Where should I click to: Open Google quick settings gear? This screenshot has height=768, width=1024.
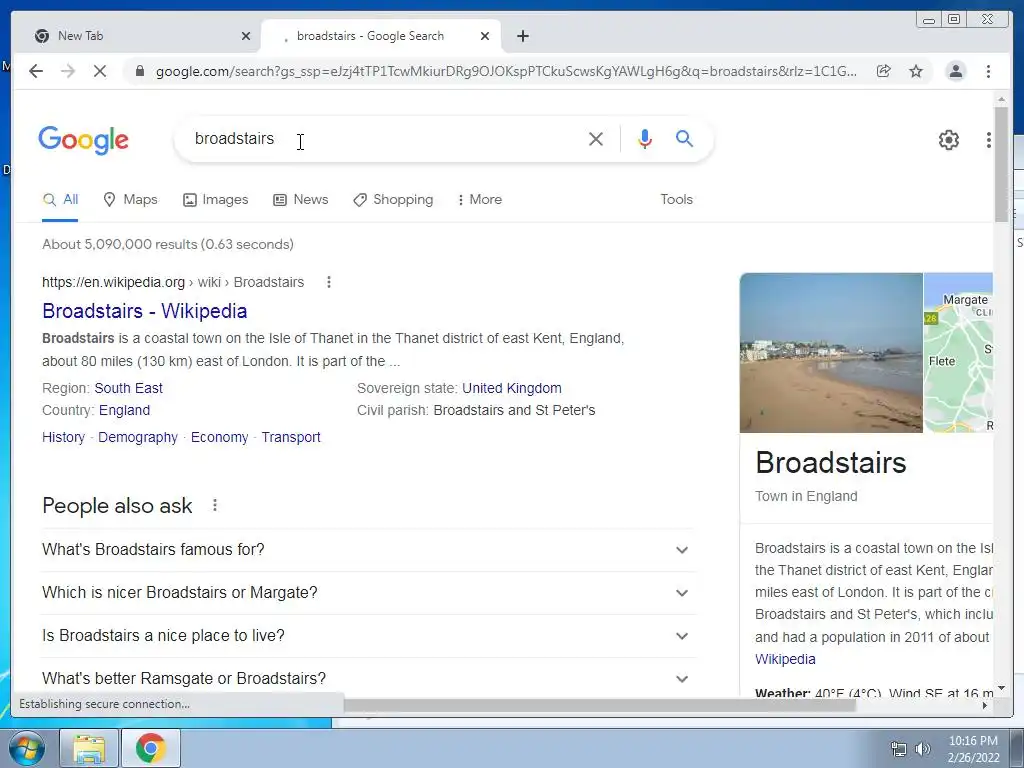click(948, 140)
